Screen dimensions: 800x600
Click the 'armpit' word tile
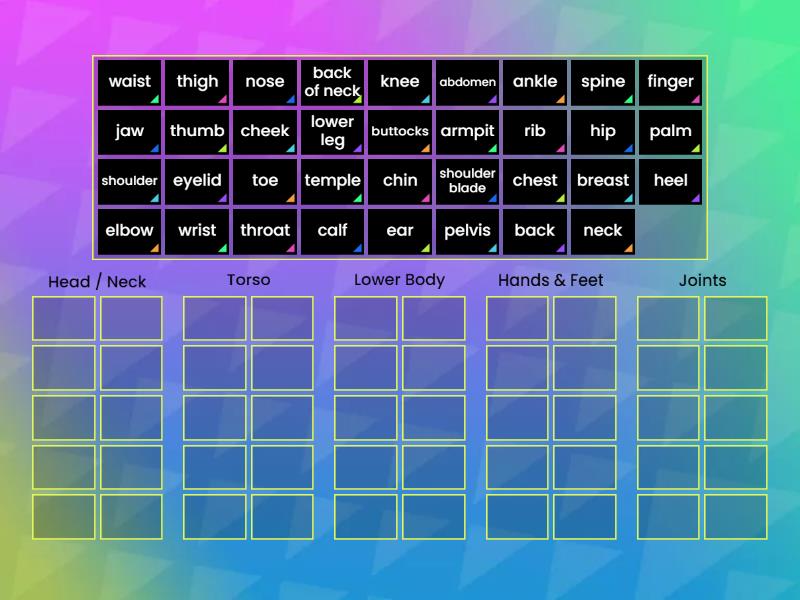(467, 132)
